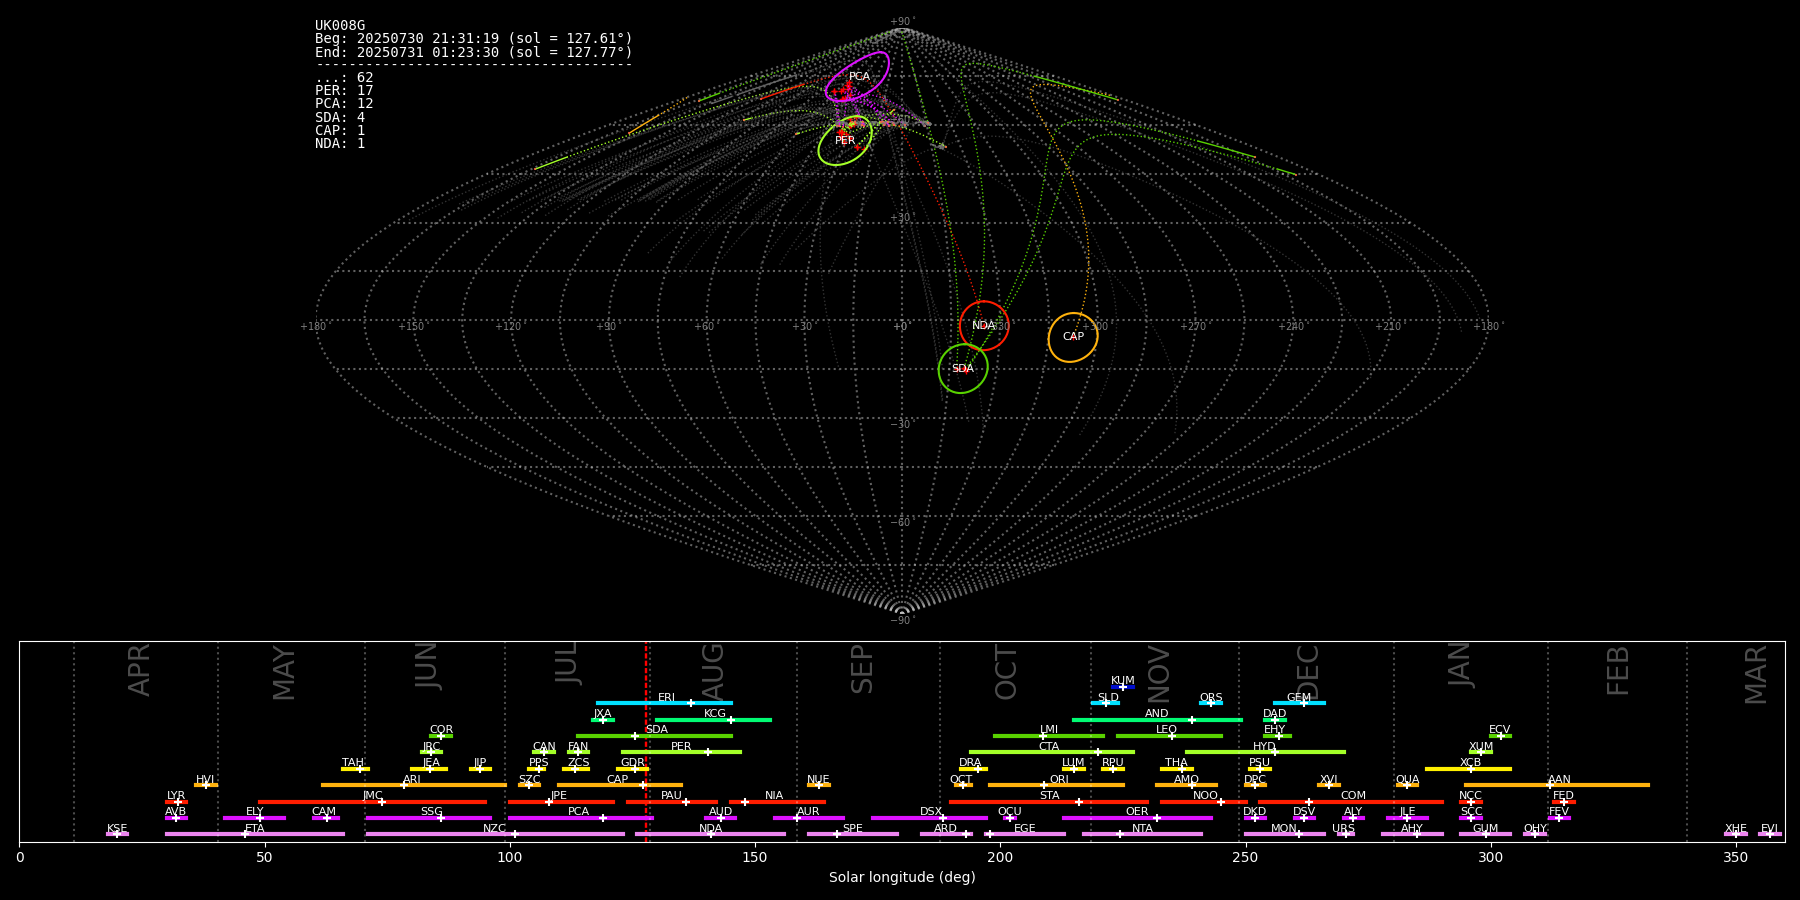Click the ORS shower label in timeline
1800x900 pixels.
pyautogui.click(x=1211, y=697)
